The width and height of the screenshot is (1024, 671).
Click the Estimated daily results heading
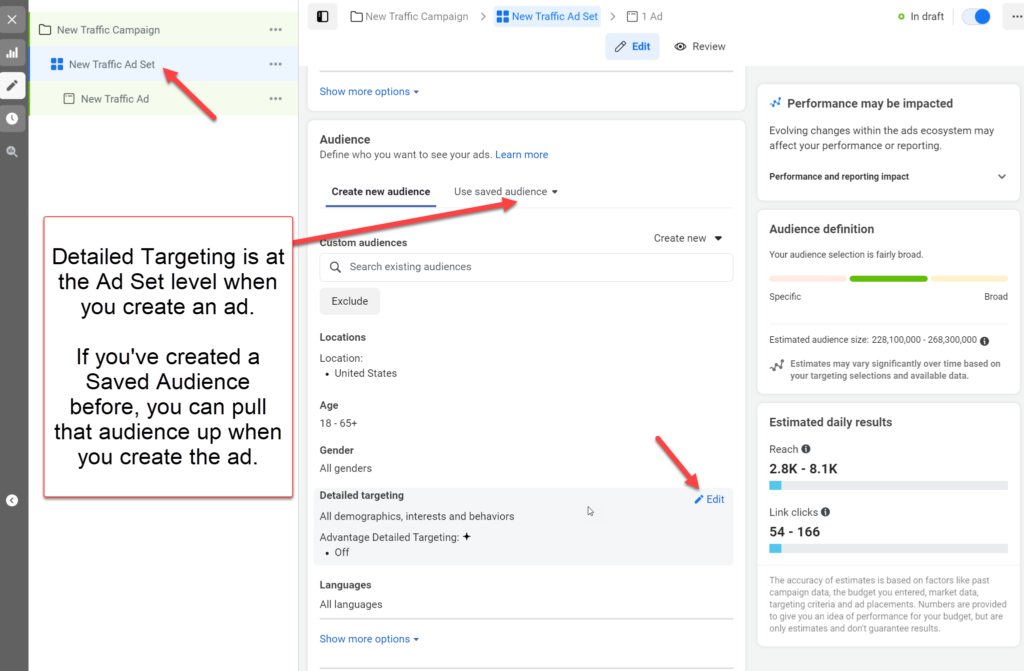tap(830, 422)
